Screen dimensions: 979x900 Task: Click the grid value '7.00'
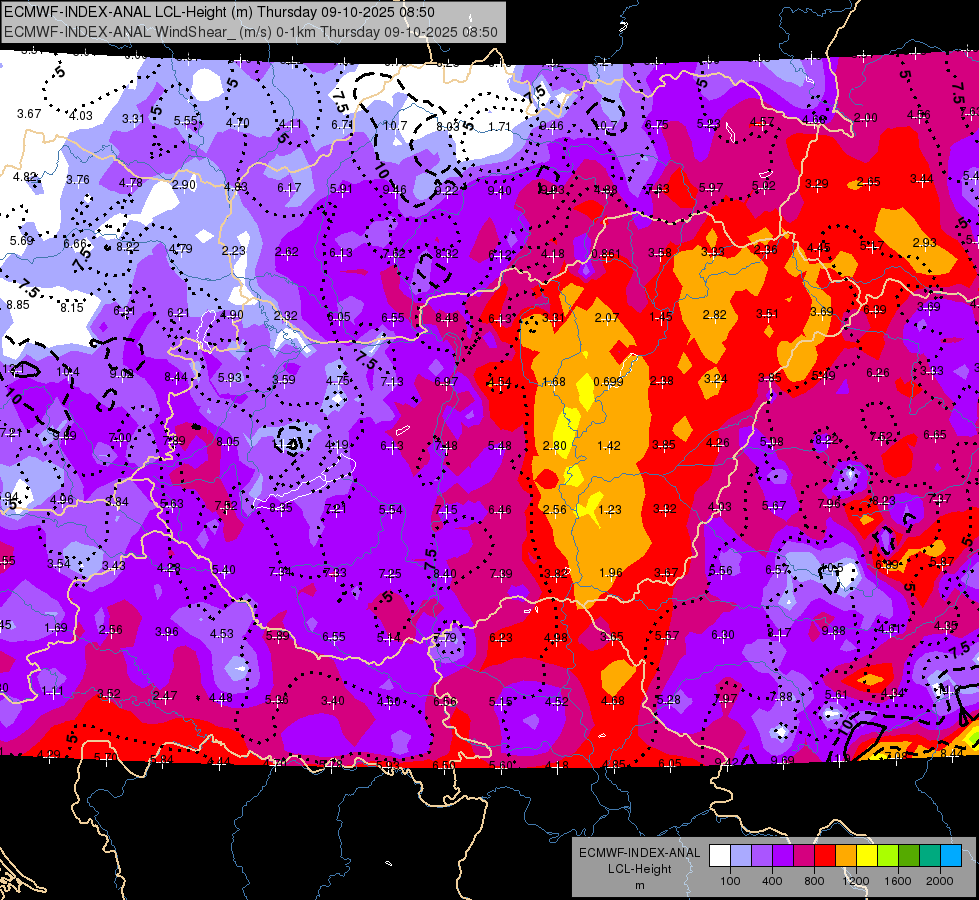[121, 438]
